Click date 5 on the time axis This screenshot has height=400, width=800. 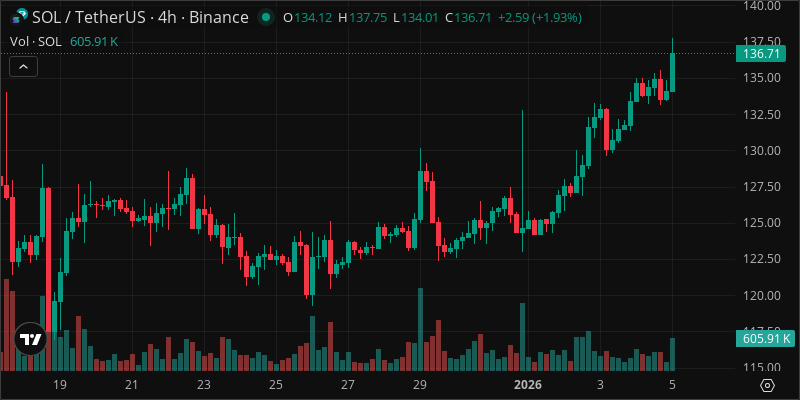[672, 384]
